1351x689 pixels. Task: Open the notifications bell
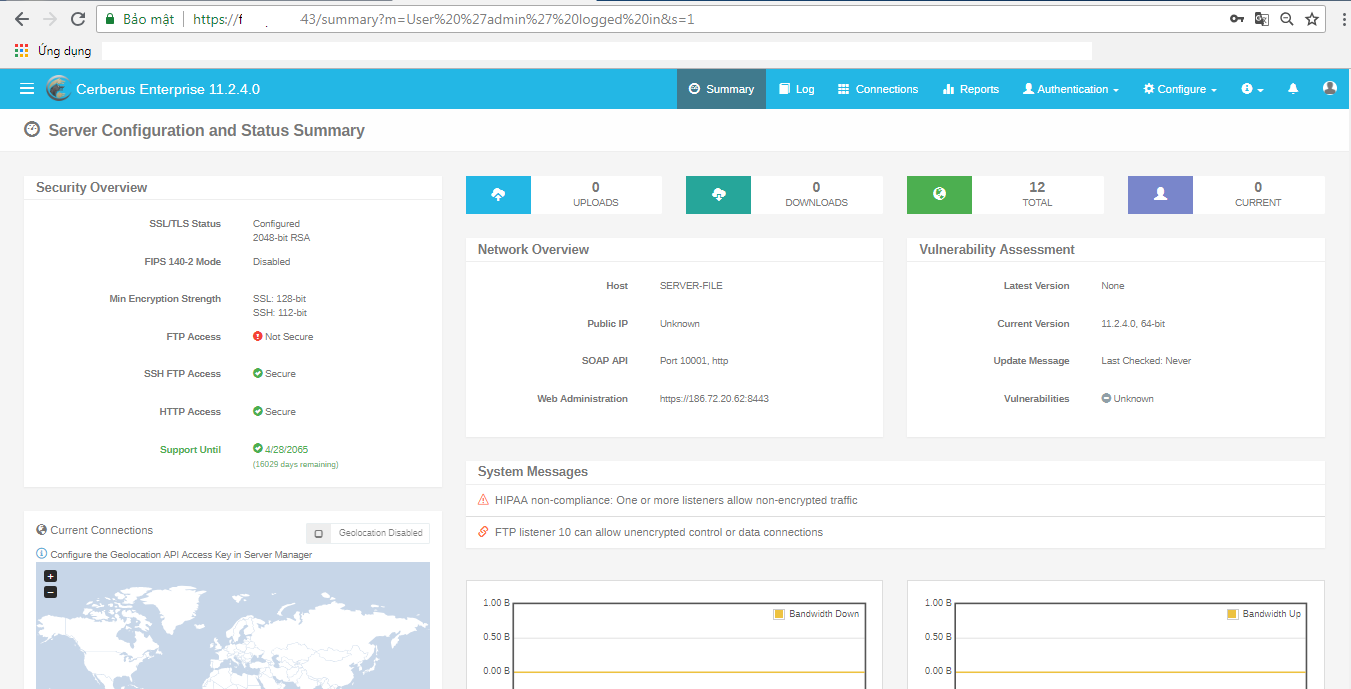(1292, 88)
